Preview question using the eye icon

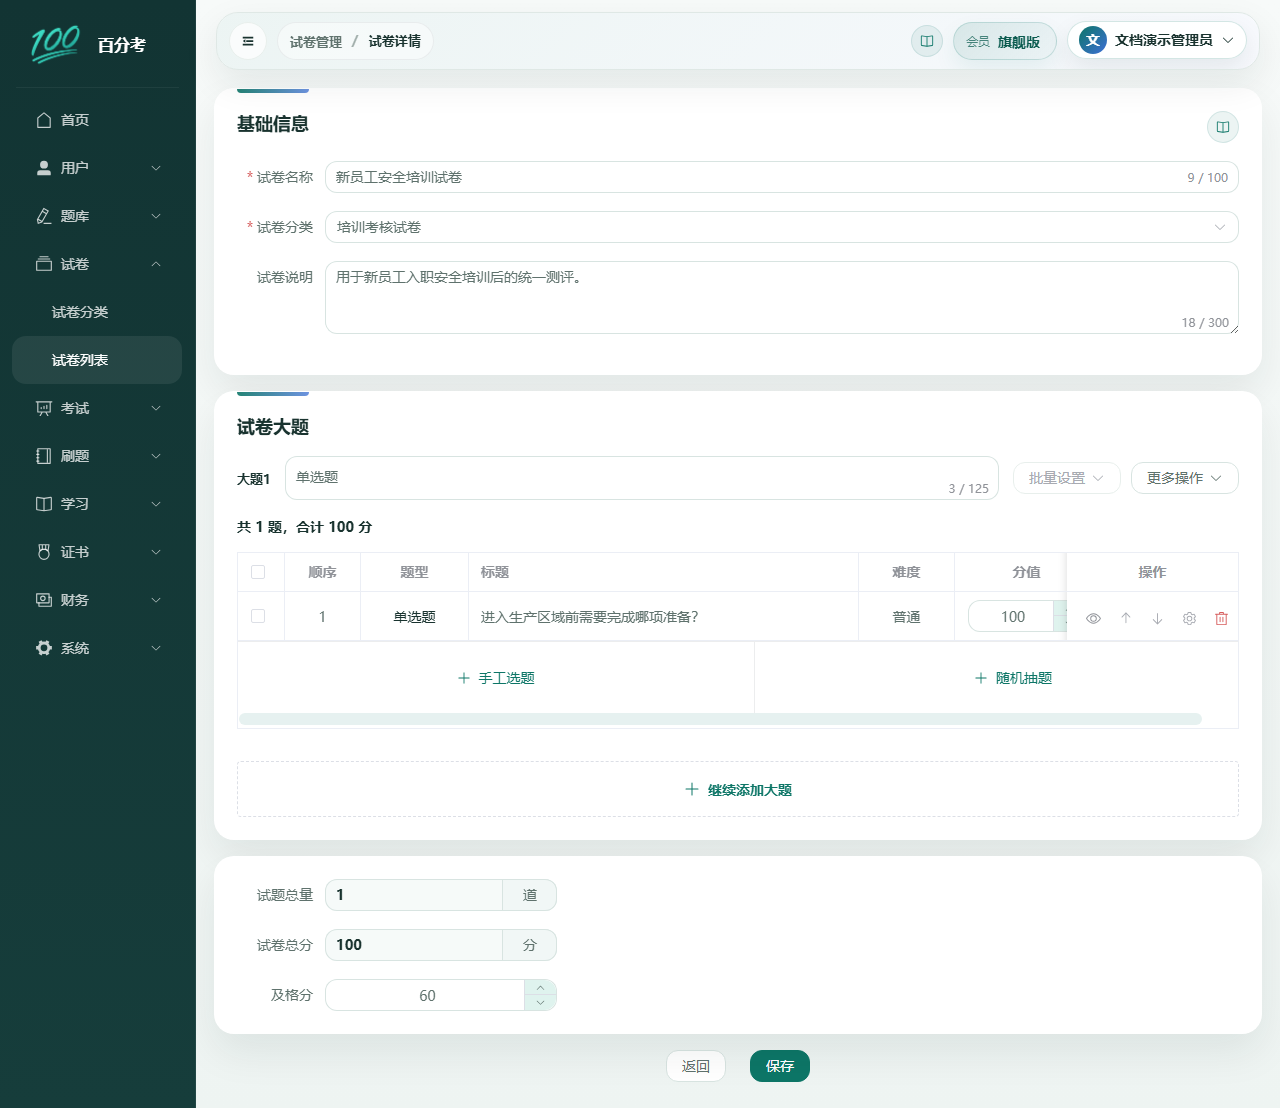[1093, 618]
